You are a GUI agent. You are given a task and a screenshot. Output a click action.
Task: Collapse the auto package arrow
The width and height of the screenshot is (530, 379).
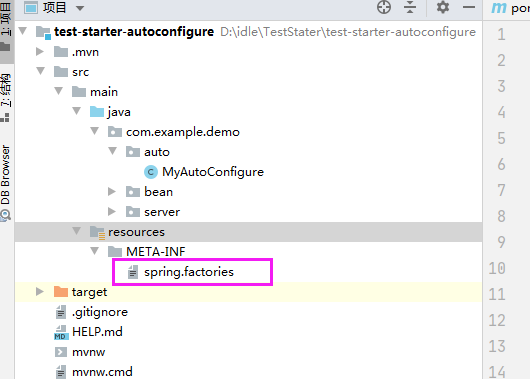[113, 151]
